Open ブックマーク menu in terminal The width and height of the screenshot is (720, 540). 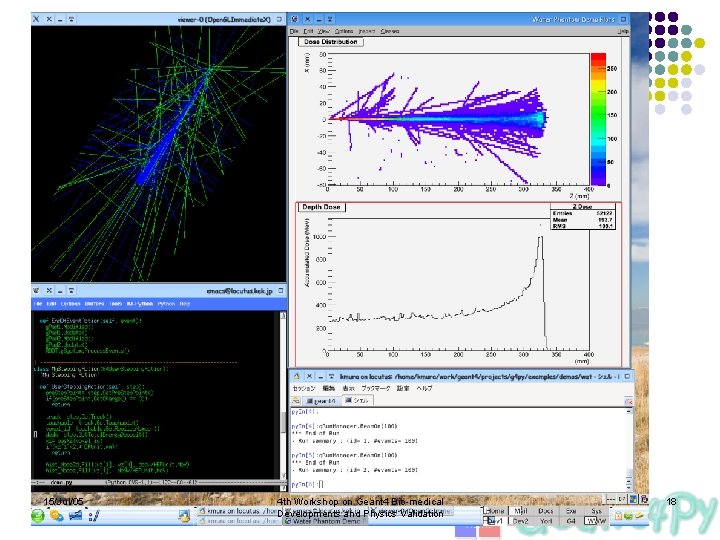coord(376,388)
